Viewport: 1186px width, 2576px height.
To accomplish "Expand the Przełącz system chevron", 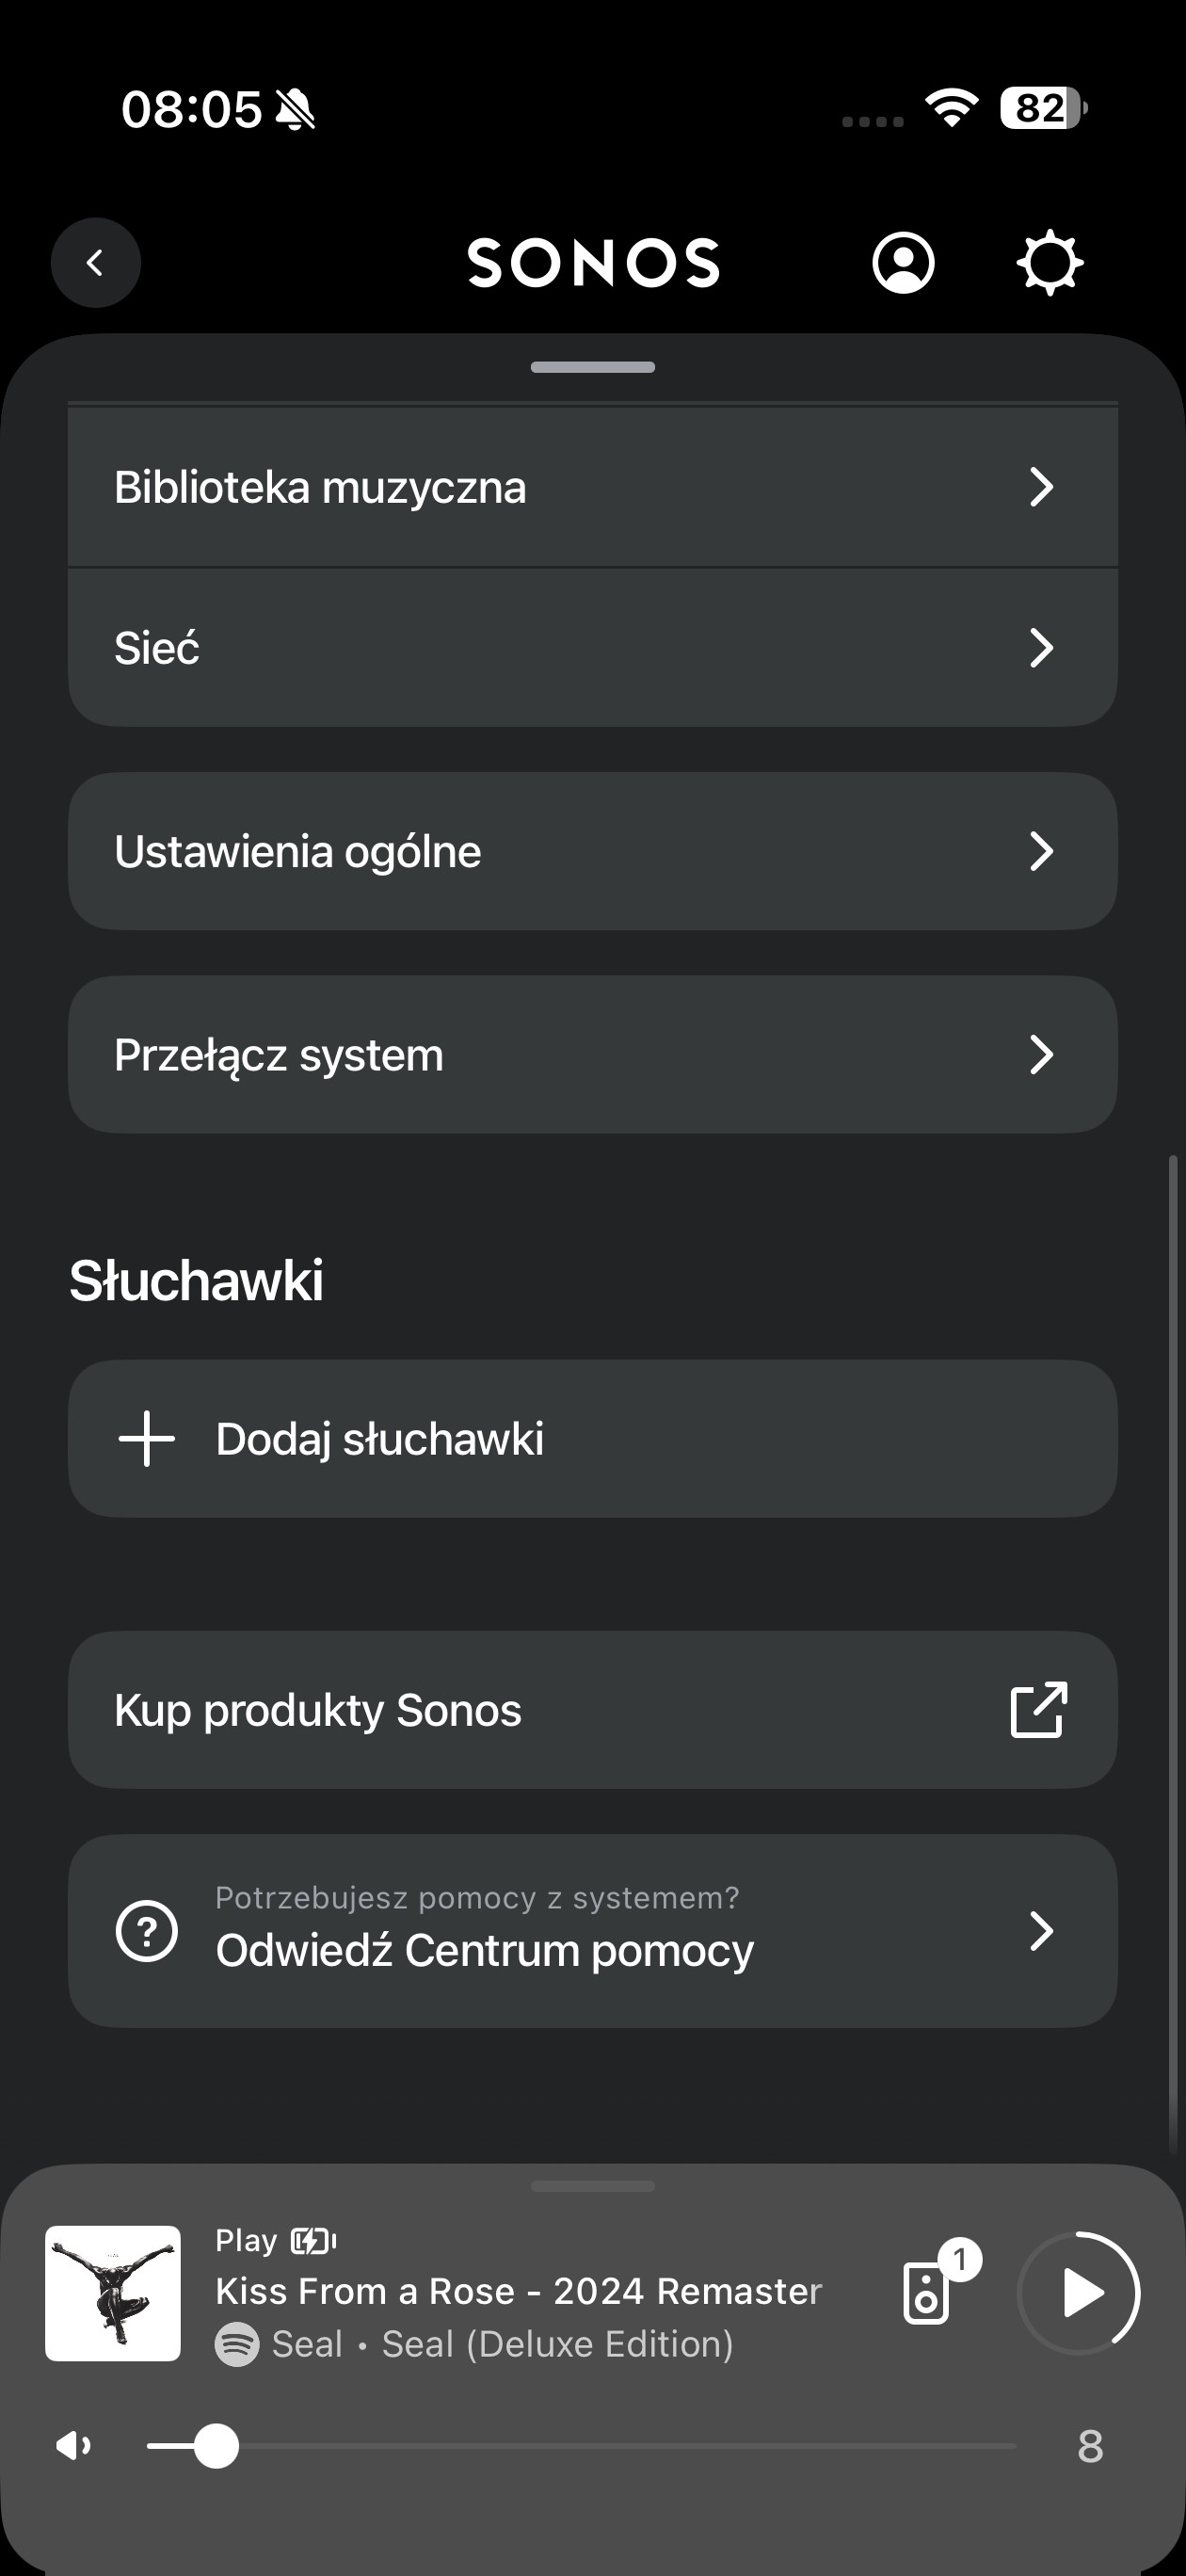I will (x=1041, y=1055).
